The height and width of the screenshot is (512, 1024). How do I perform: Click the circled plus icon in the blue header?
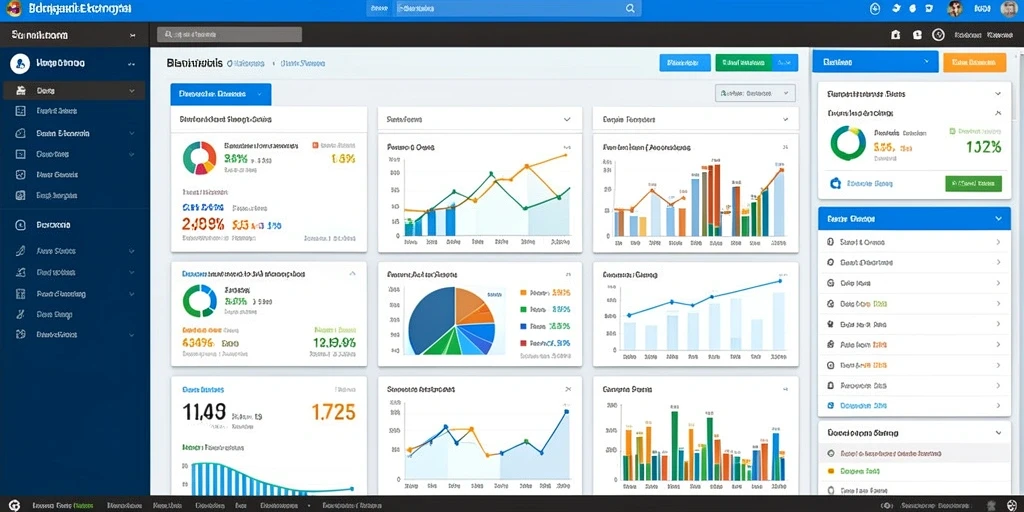coord(876,9)
